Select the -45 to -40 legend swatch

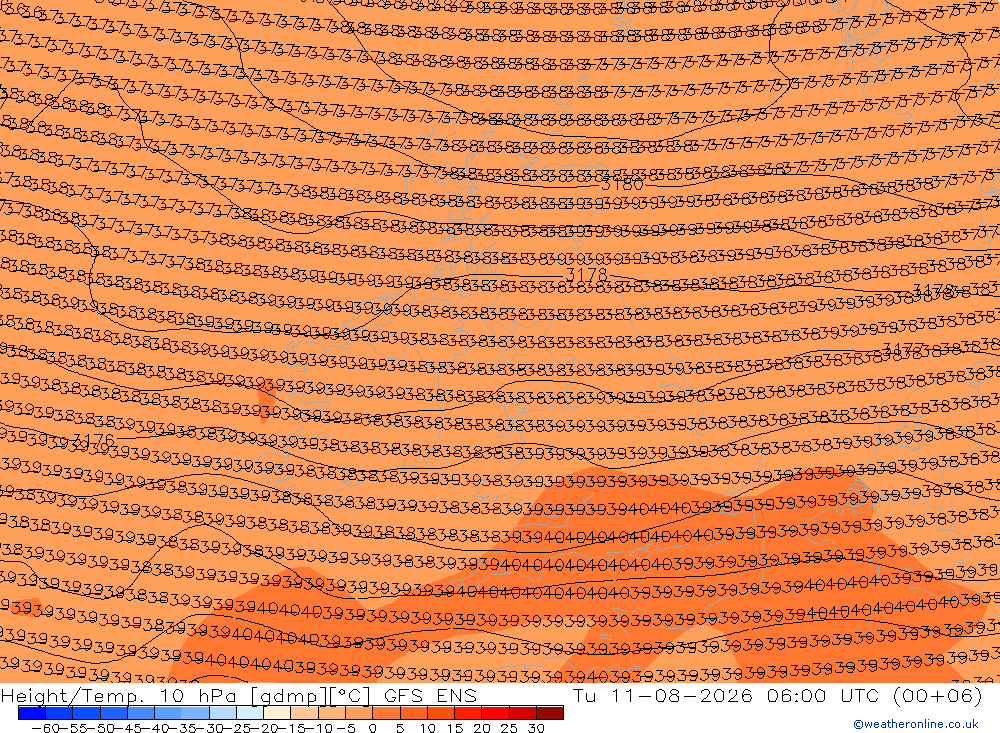[x=140, y=713]
